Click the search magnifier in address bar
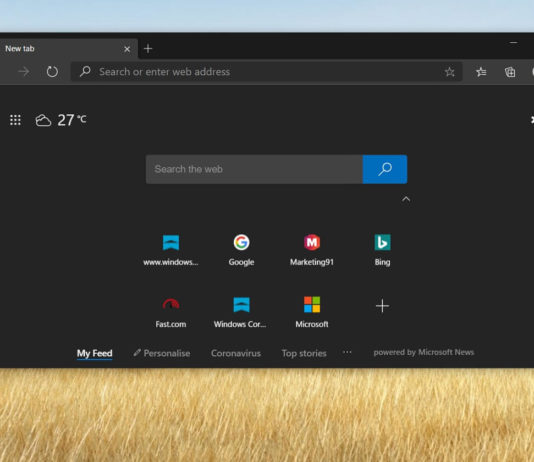This screenshot has width=534, height=462. pyautogui.click(x=85, y=71)
